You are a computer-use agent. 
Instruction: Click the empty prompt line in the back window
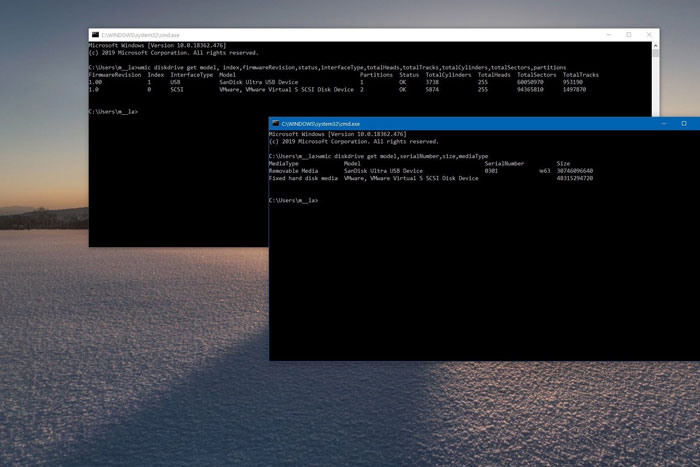[x=113, y=111]
